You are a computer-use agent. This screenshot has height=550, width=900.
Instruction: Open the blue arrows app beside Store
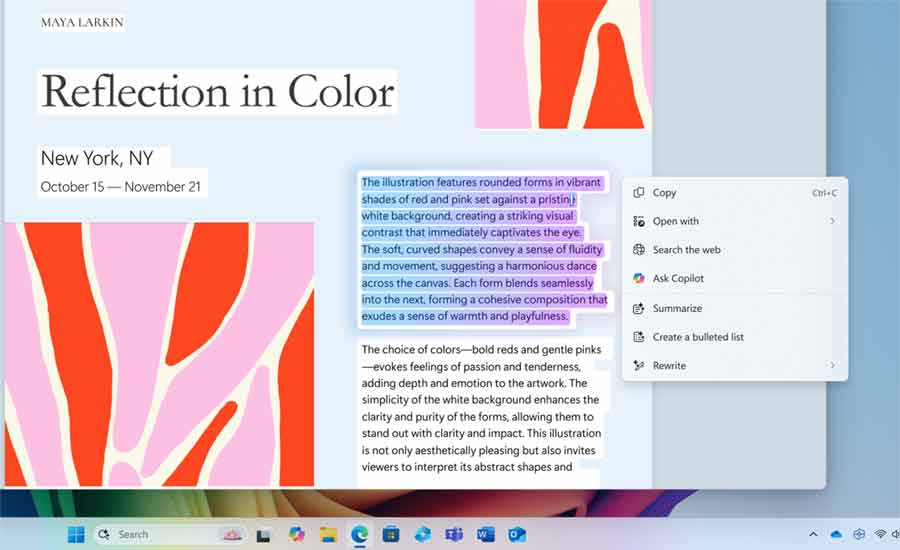[x=422, y=534]
